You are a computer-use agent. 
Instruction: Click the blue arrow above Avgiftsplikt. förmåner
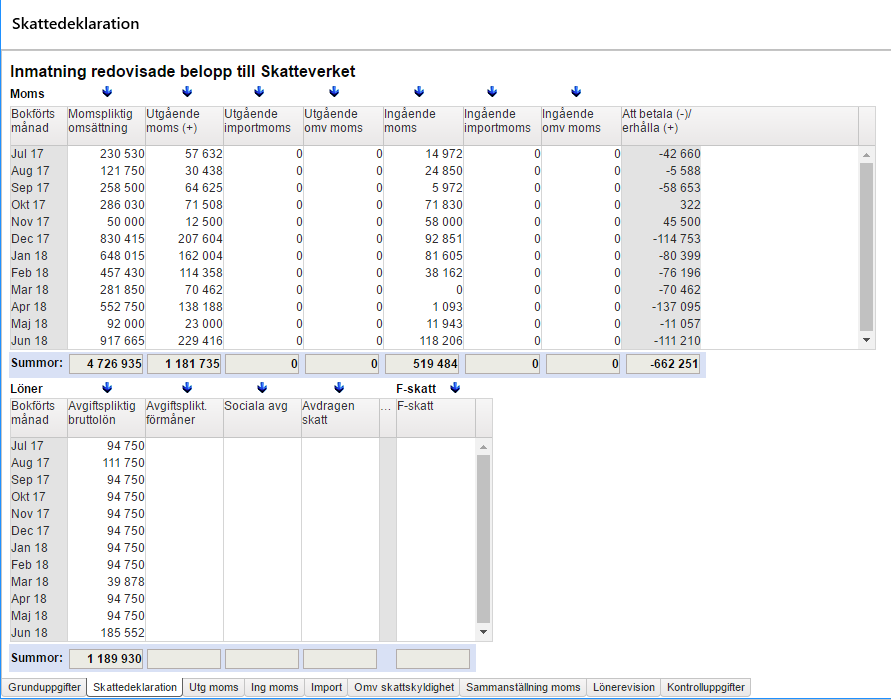(187, 388)
